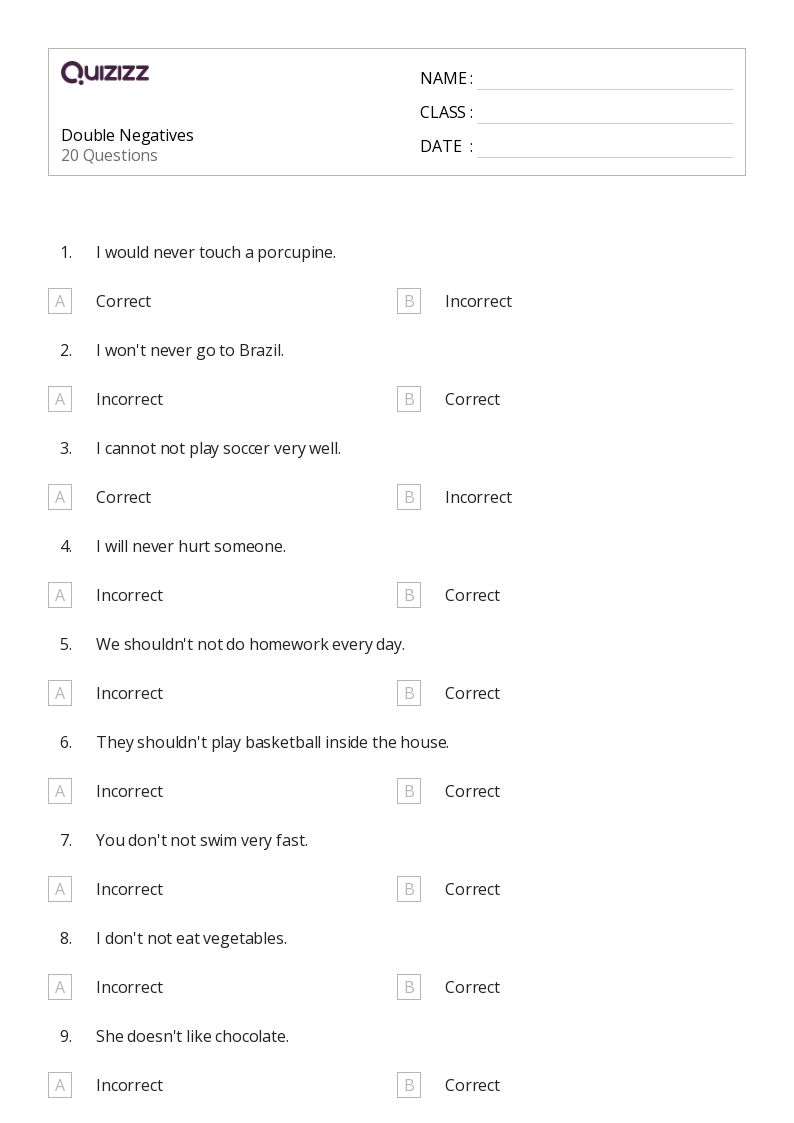Click 'She doesn't like chocolate' sentence

pos(193,1036)
